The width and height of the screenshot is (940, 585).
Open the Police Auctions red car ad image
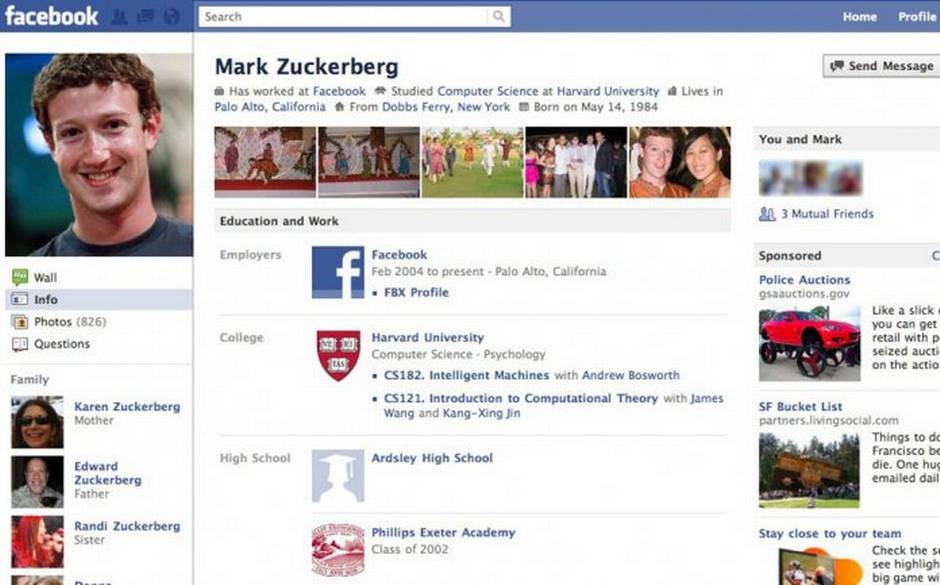click(x=809, y=345)
